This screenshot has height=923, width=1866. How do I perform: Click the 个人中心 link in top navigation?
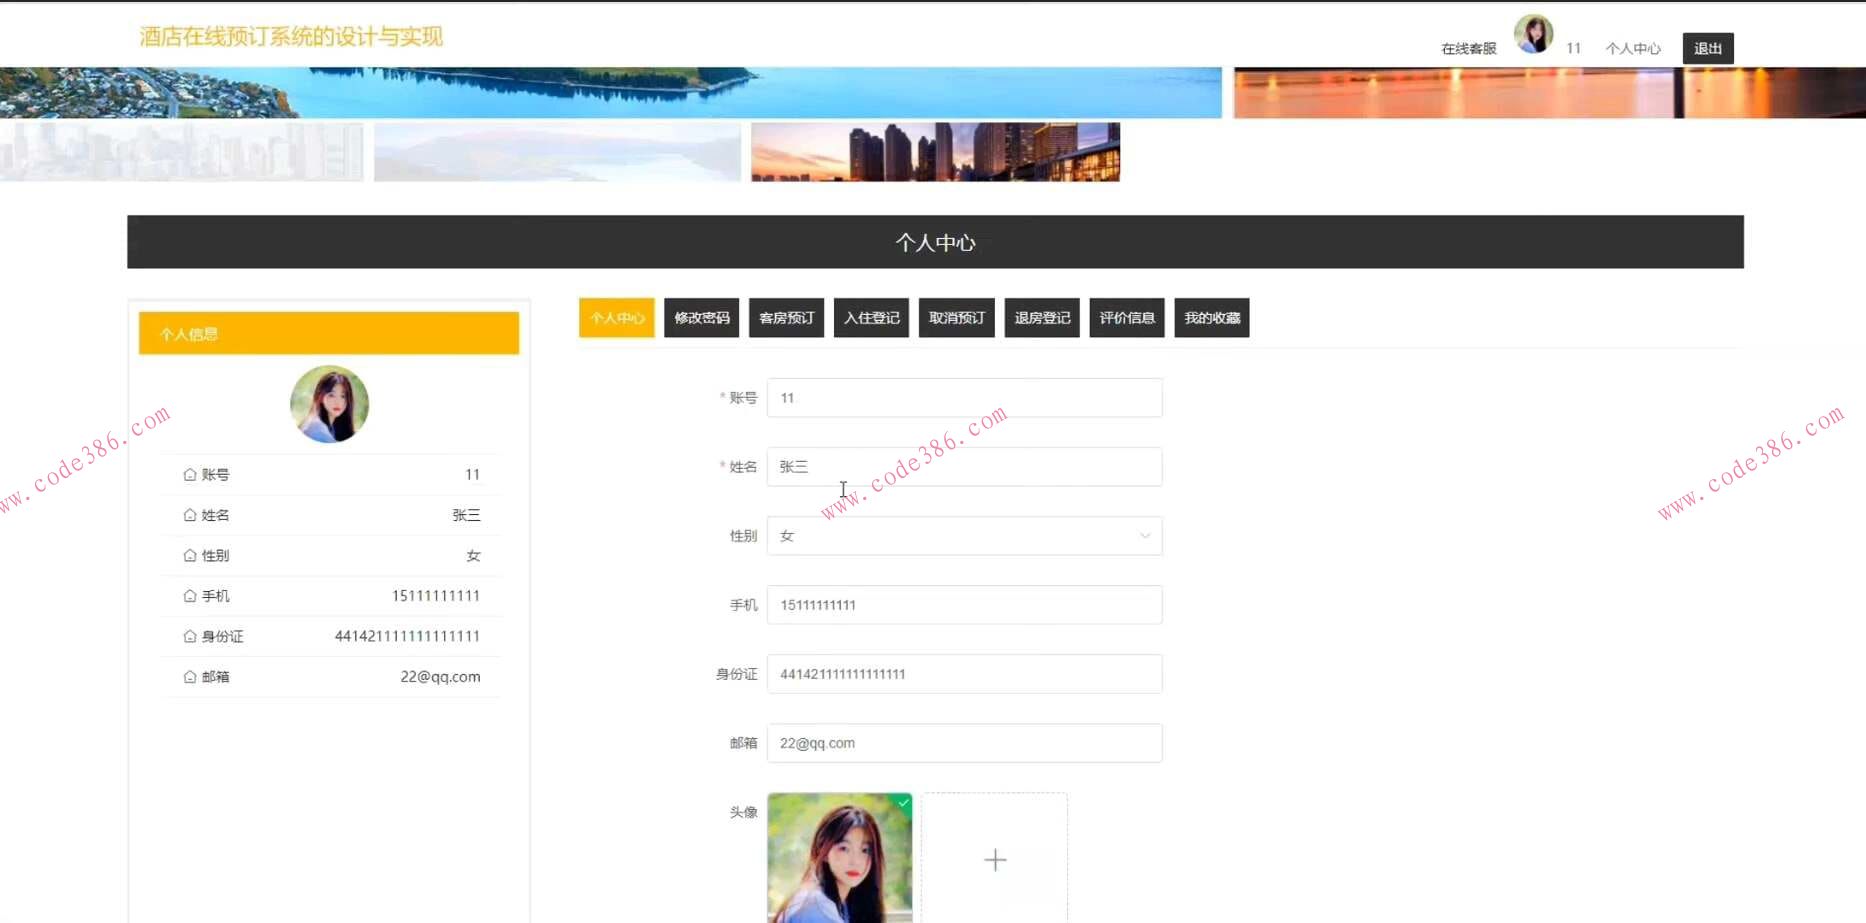[x=1632, y=49]
